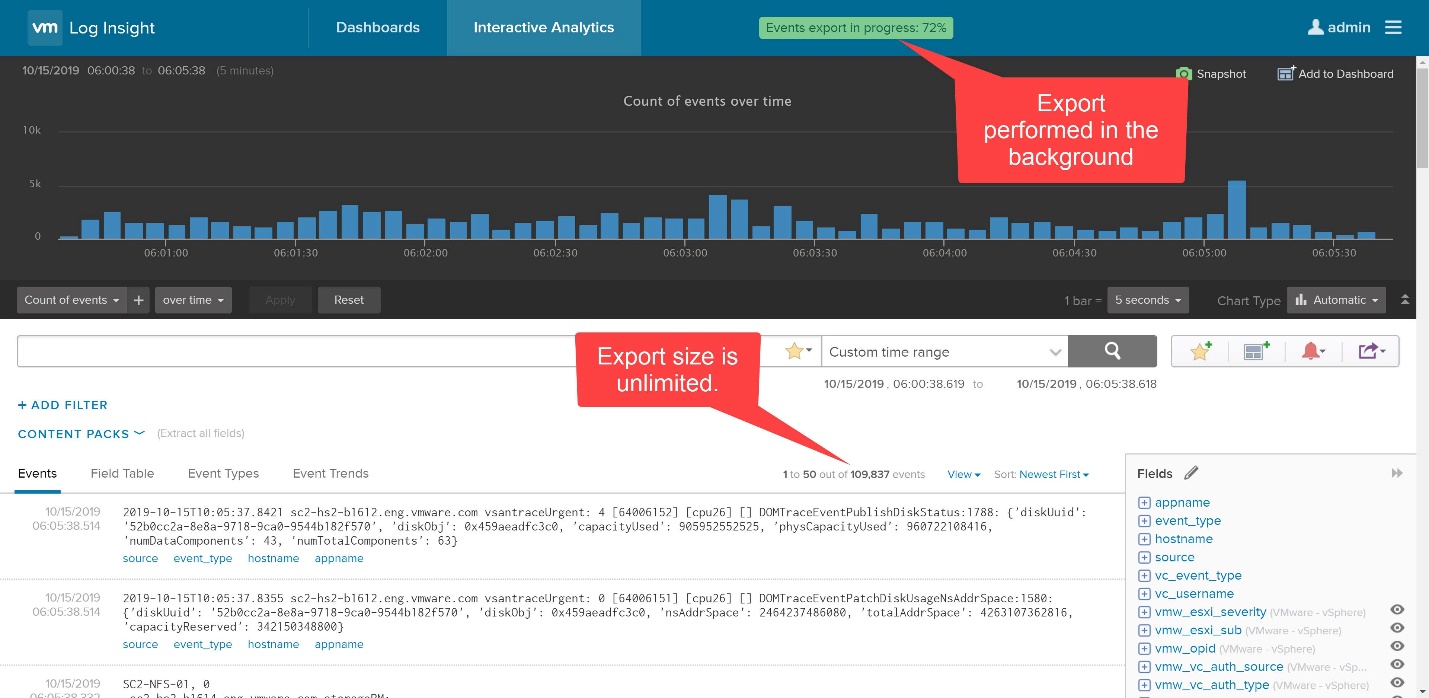The width and height of the screenshot is (1429, 698).
Task: Take a chart Snapshot
Action: (1211, 74)
